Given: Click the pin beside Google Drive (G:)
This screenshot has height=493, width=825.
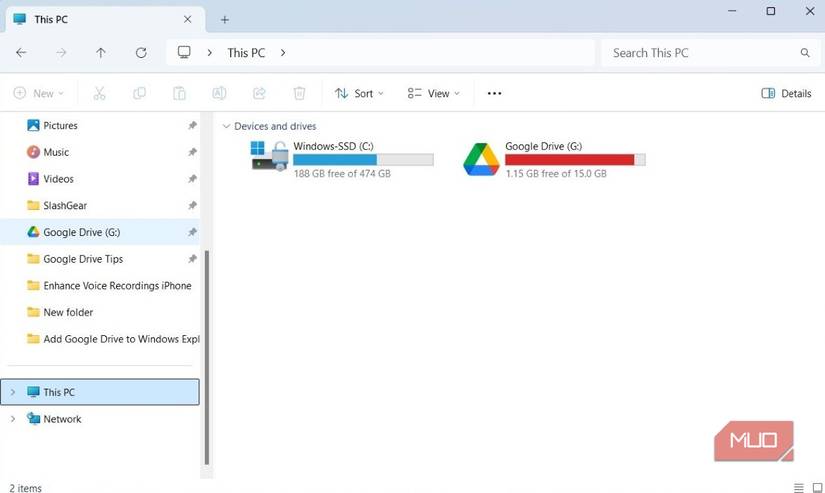Looking at the screenshot, I should [193, 232].
